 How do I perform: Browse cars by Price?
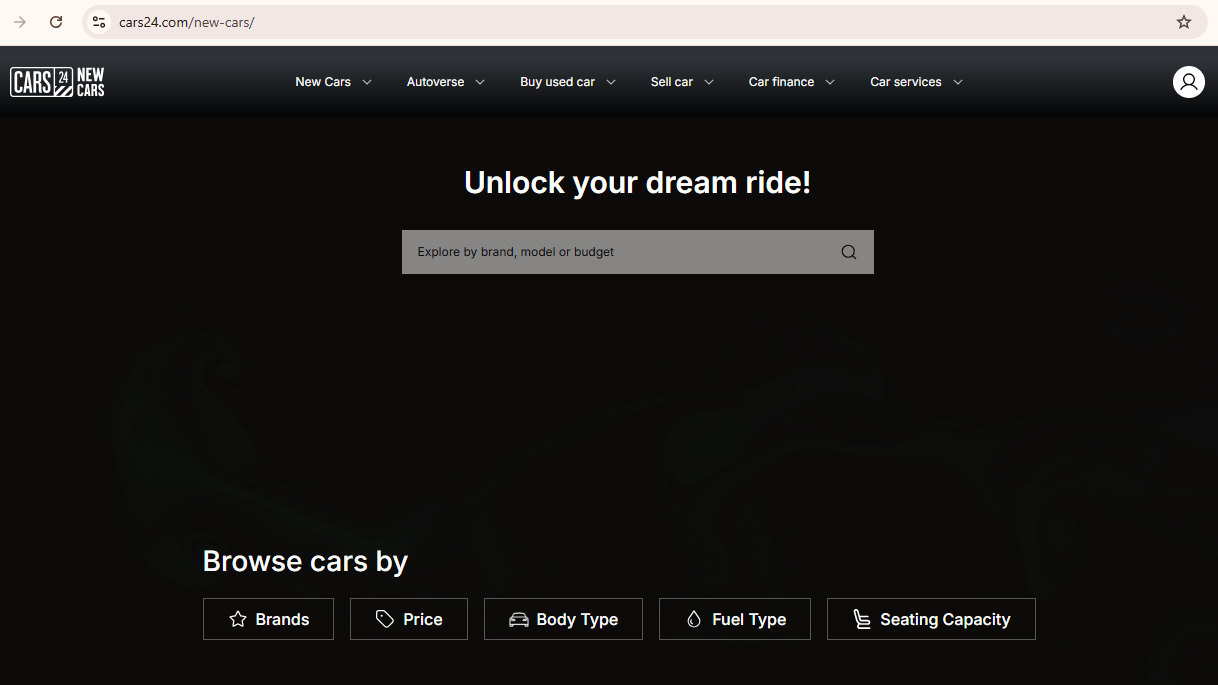409,619
